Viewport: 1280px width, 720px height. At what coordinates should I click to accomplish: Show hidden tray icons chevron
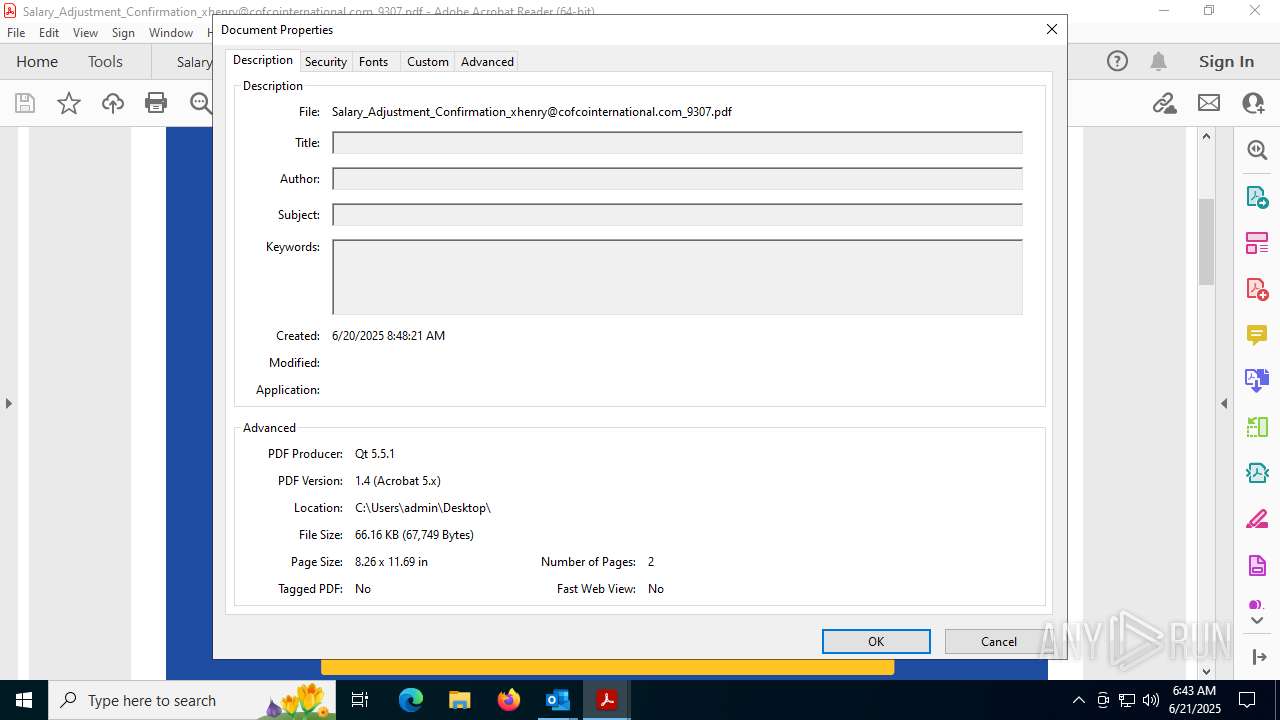pos(1078,700)
